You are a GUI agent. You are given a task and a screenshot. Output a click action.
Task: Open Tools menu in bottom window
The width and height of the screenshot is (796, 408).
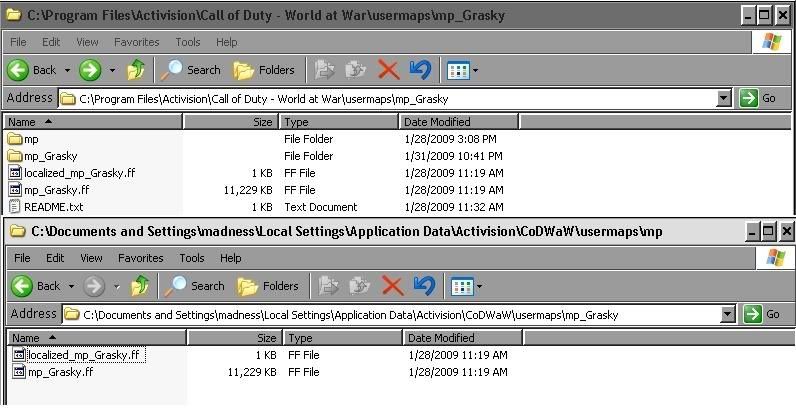coord(191,258)
